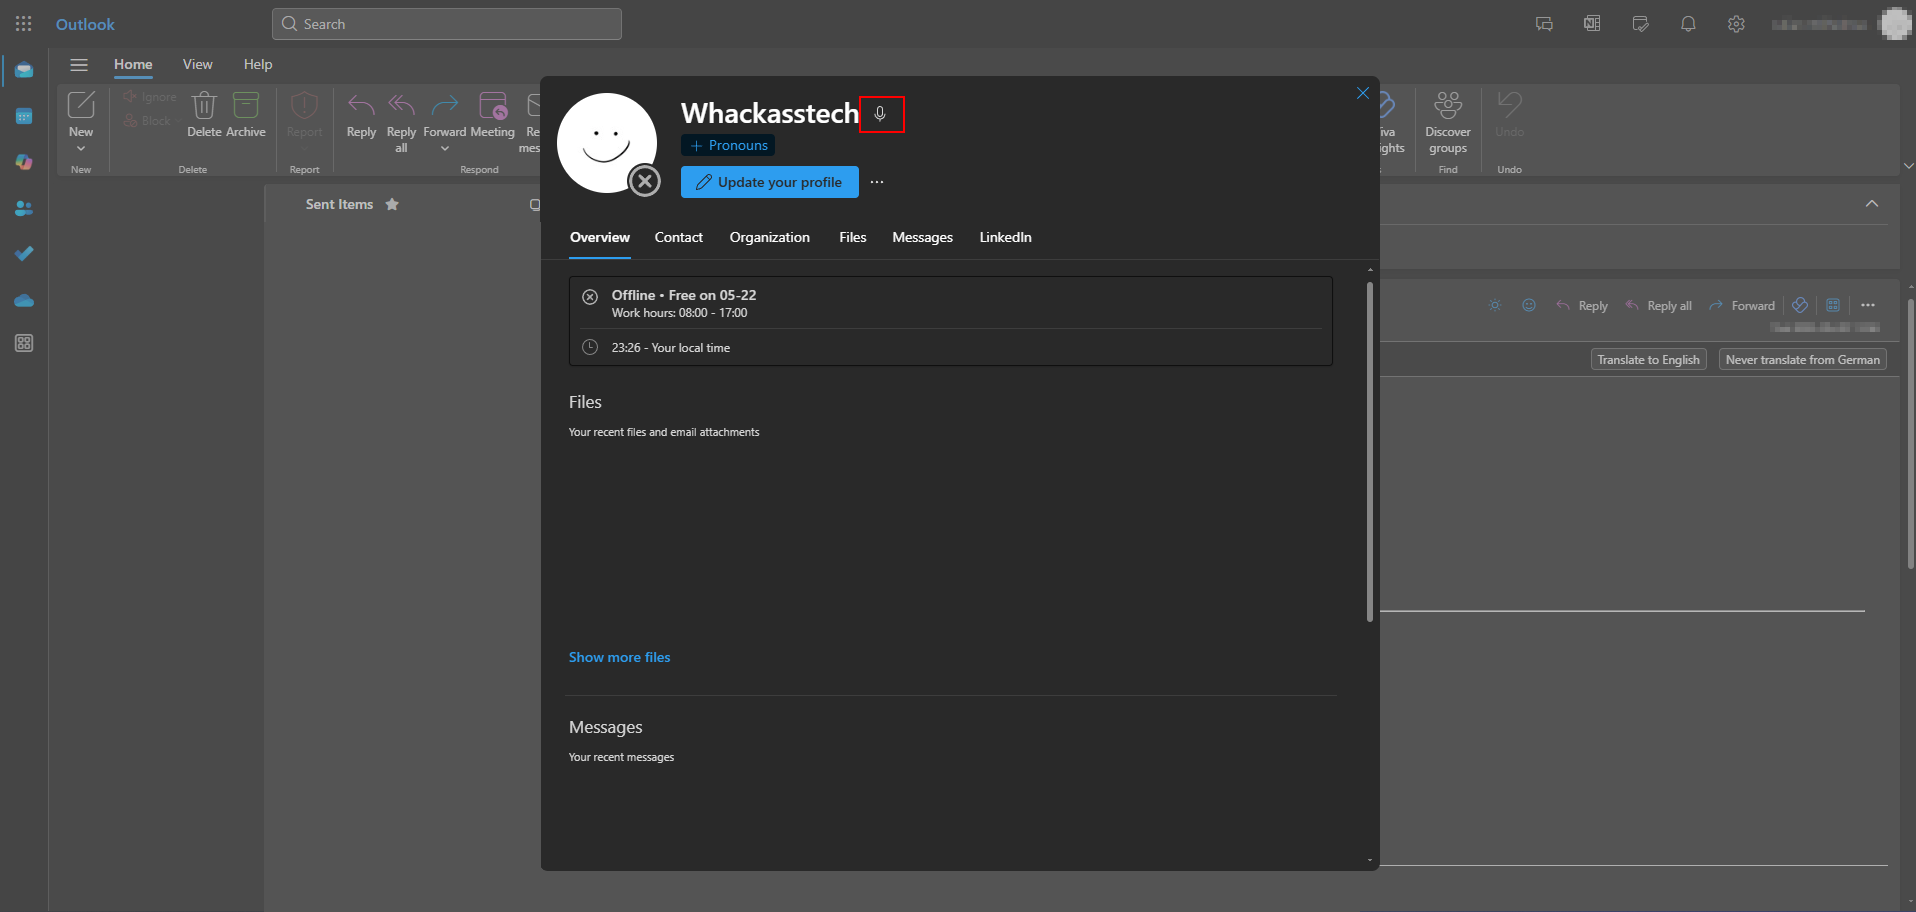Screen dimensions: 1916x912
Task: Toggle the hamburger navigation pane button
Action: click(x=79, y=65)
